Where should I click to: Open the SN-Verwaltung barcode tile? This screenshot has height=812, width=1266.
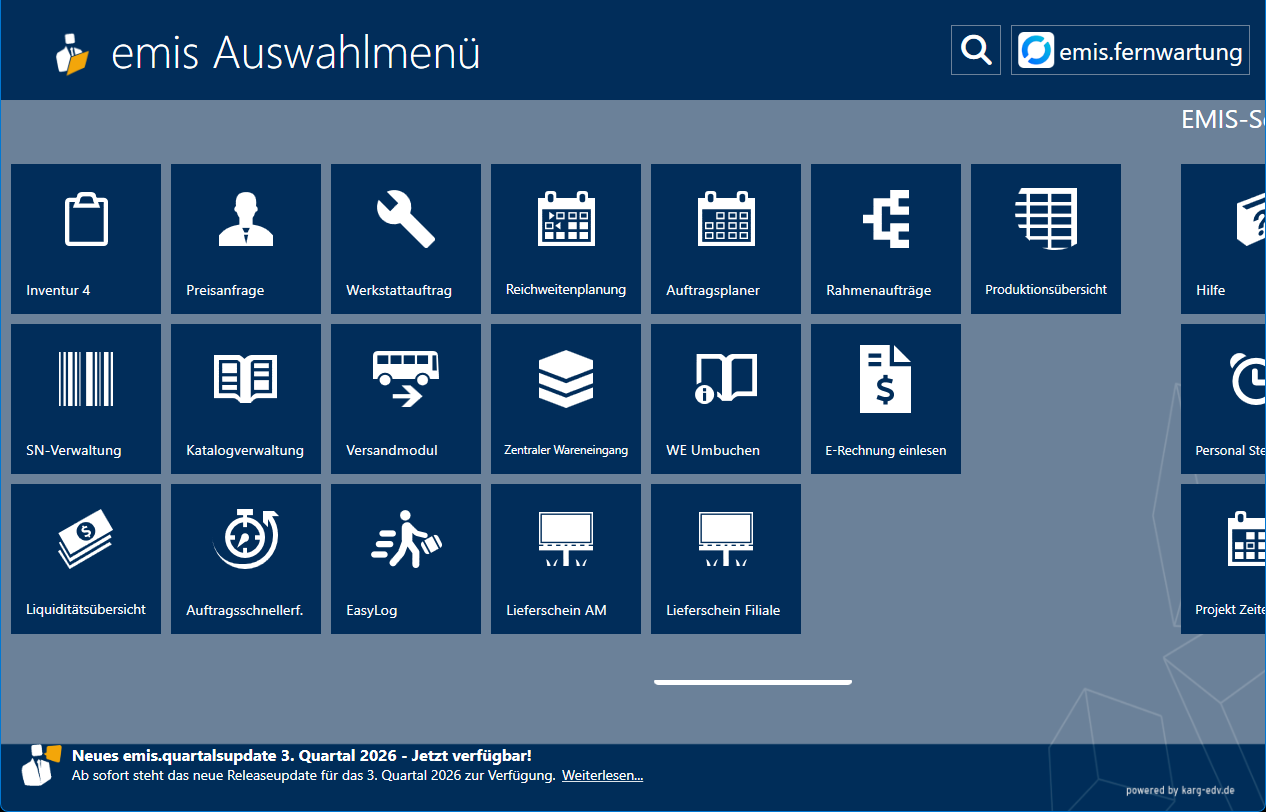click(x=86, y=399)
